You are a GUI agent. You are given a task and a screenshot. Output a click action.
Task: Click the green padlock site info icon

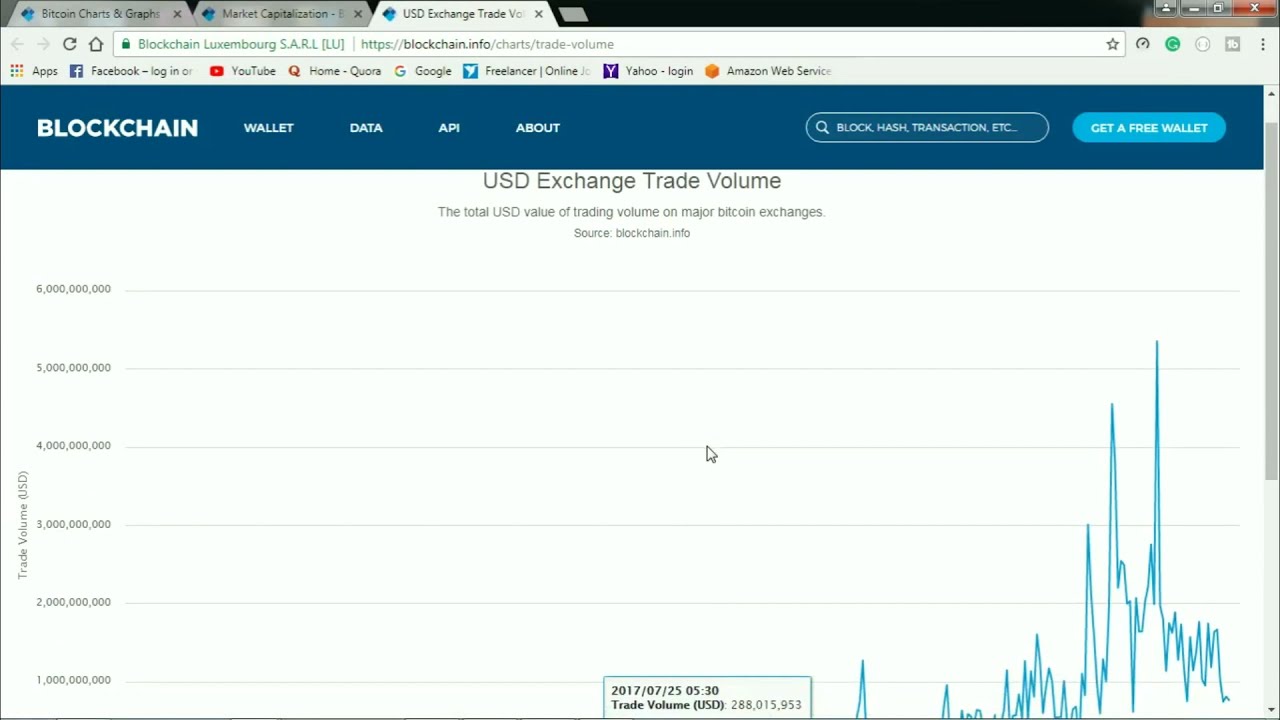click(x=125, y=44)
